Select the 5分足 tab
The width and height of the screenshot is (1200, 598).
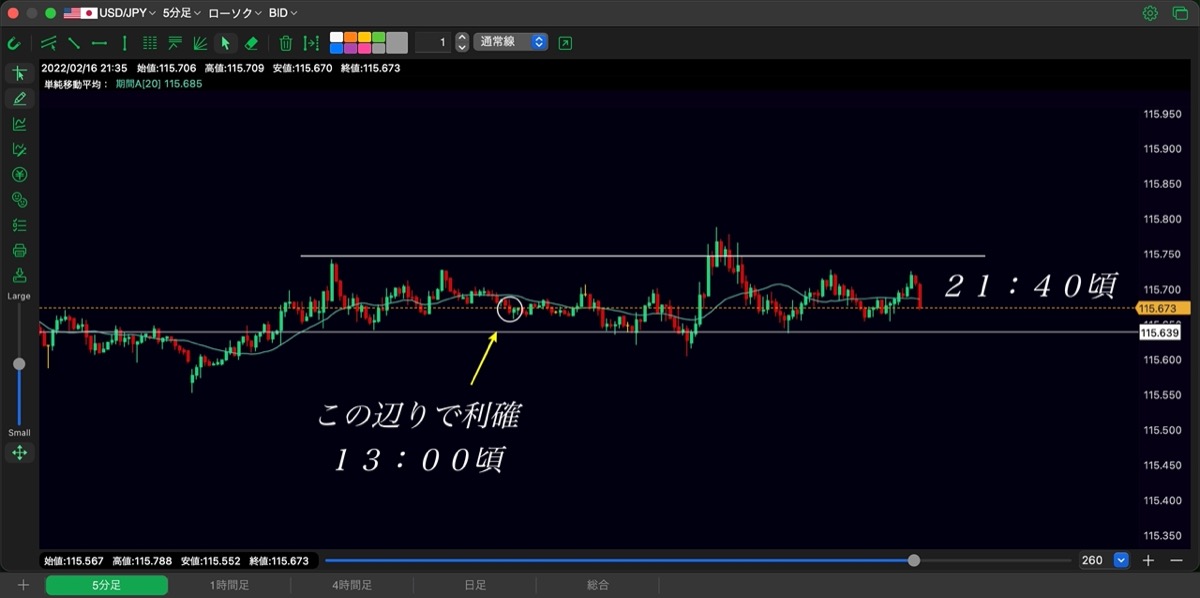click(x=107, y=585)
